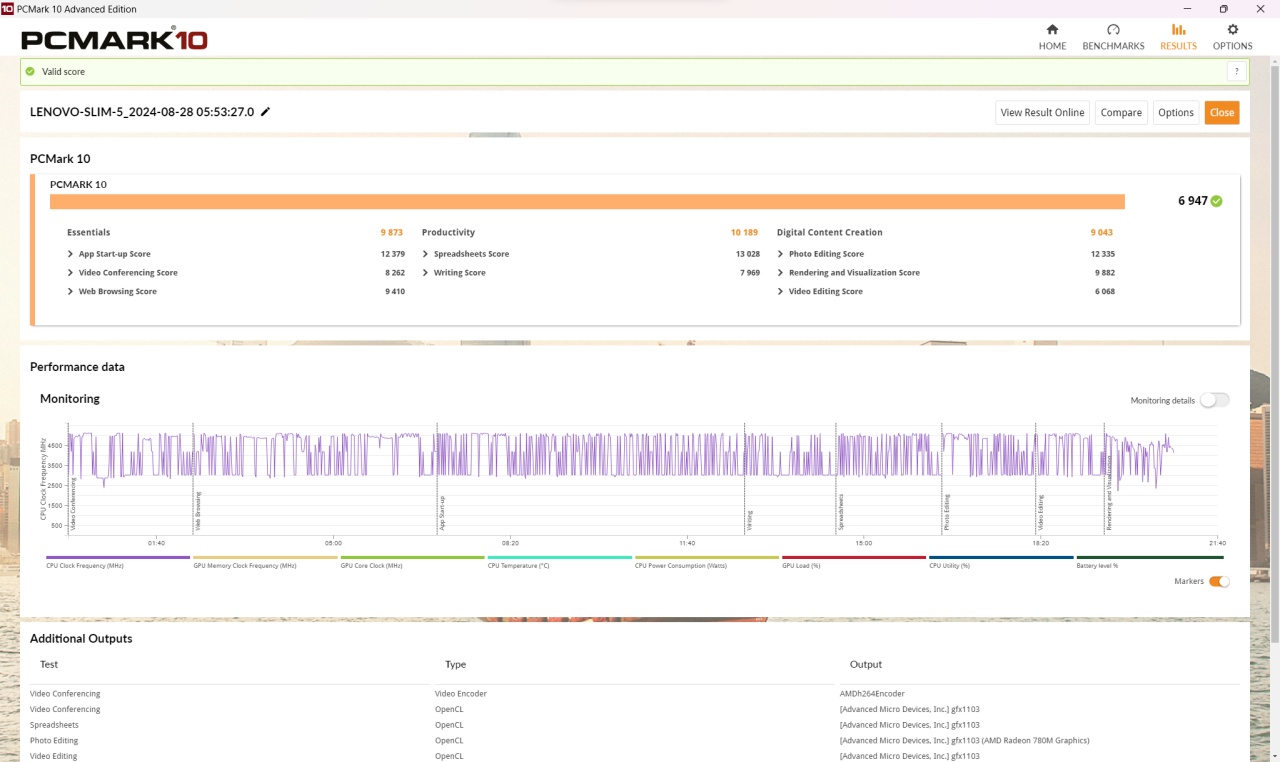Click the Productivity score 10 189
This screenshot has height=762, width=1280.
[744, 232]
